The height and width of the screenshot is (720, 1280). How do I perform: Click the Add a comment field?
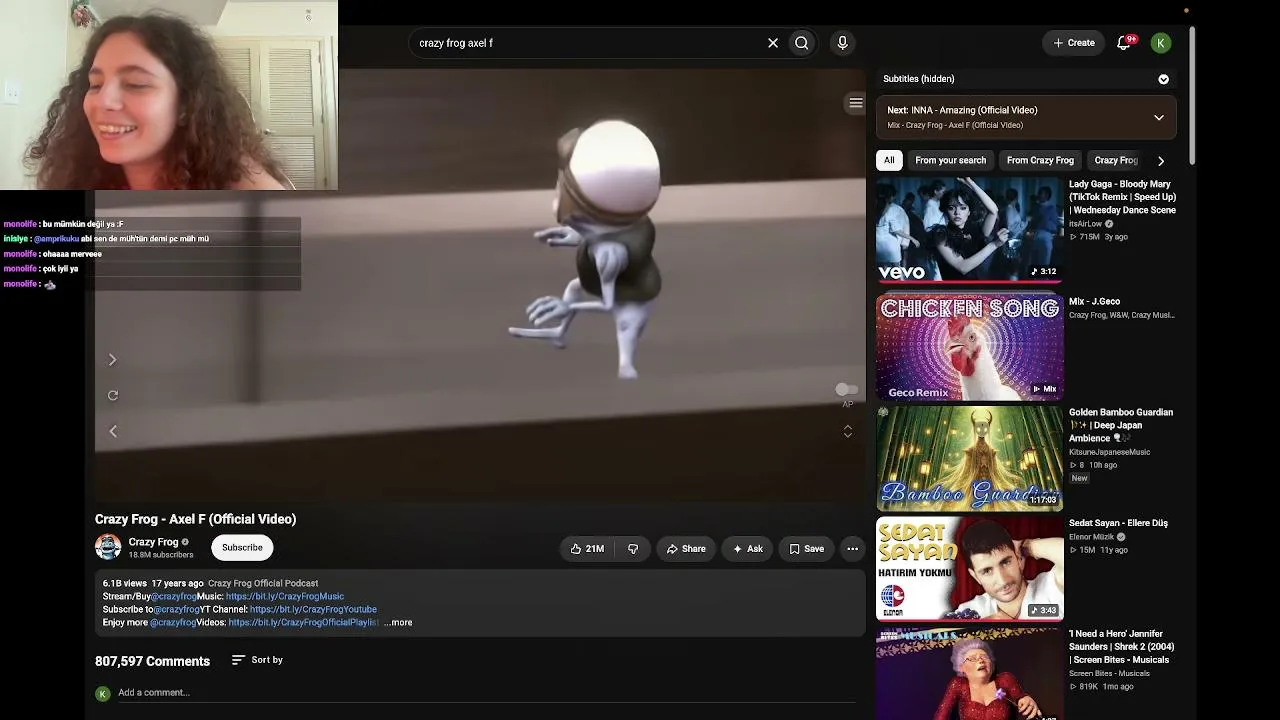point(486,693)
